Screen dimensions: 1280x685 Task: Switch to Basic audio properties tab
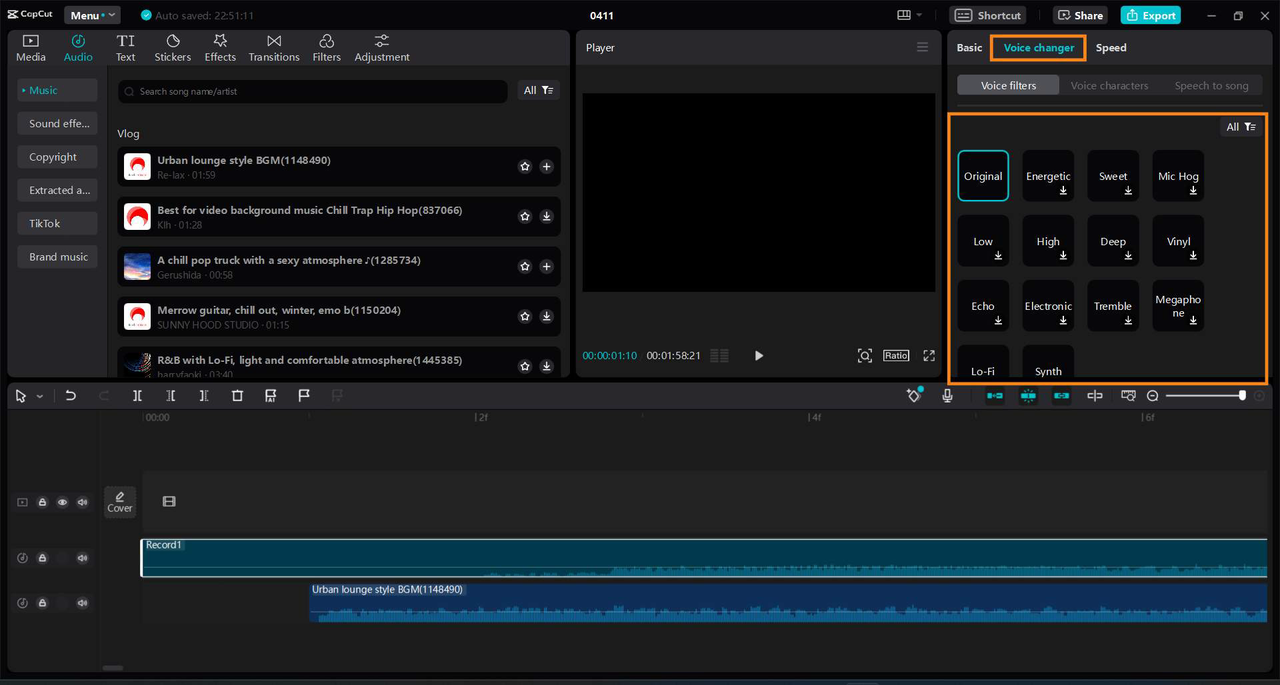tap(969, 48)
